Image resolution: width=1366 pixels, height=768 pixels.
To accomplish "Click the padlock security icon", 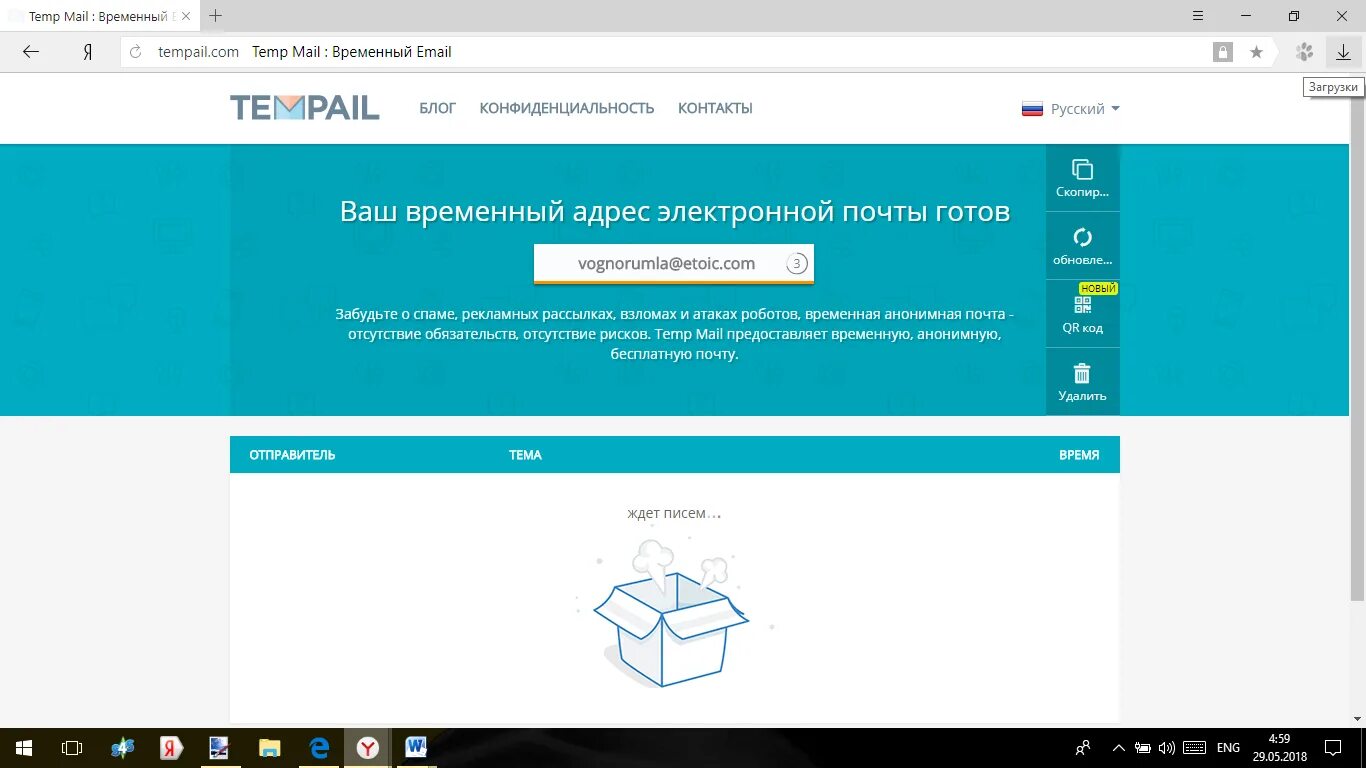I will tap(1223, 52).
